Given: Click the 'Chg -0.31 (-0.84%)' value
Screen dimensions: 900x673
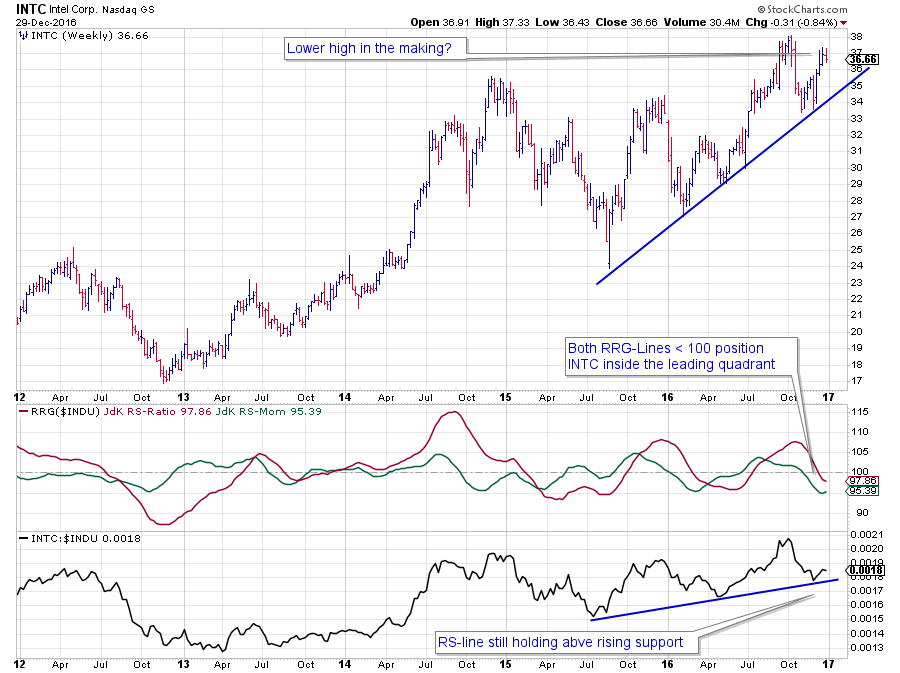Looking at the screenshot, I should pyautogui.click(x=791, y=22).
